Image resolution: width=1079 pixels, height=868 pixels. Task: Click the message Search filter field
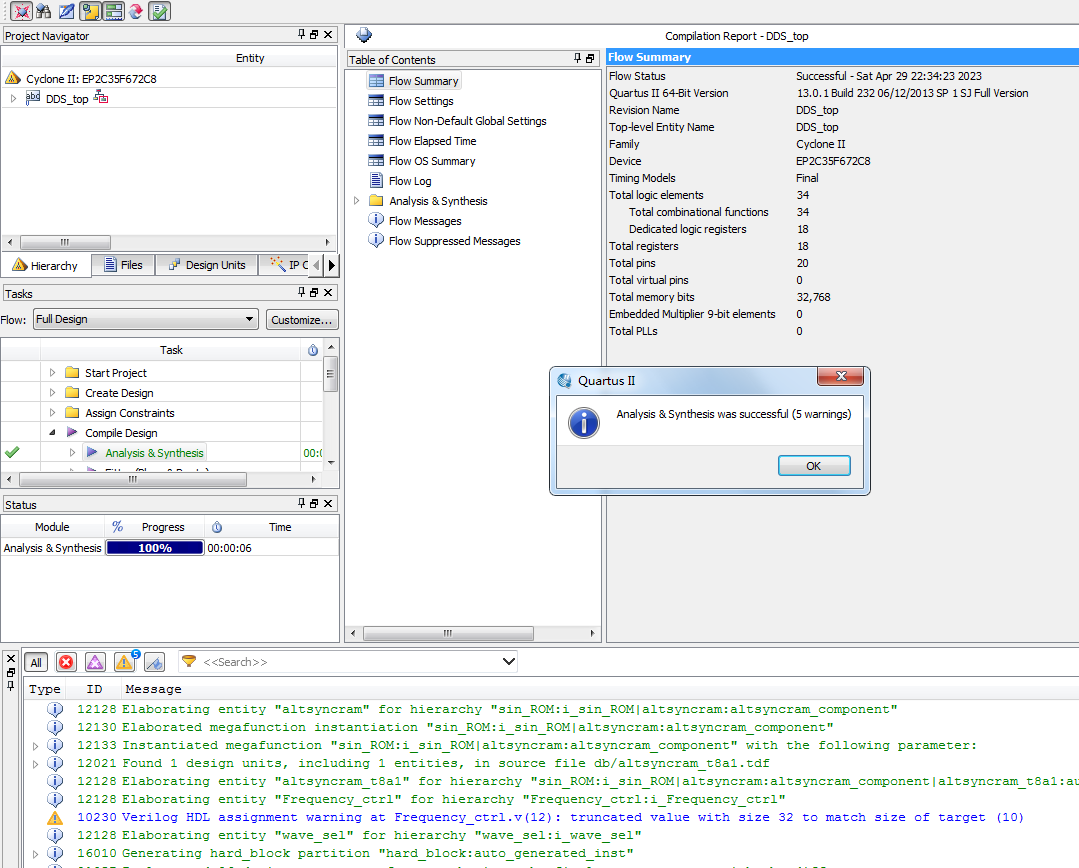coord(350,662)
